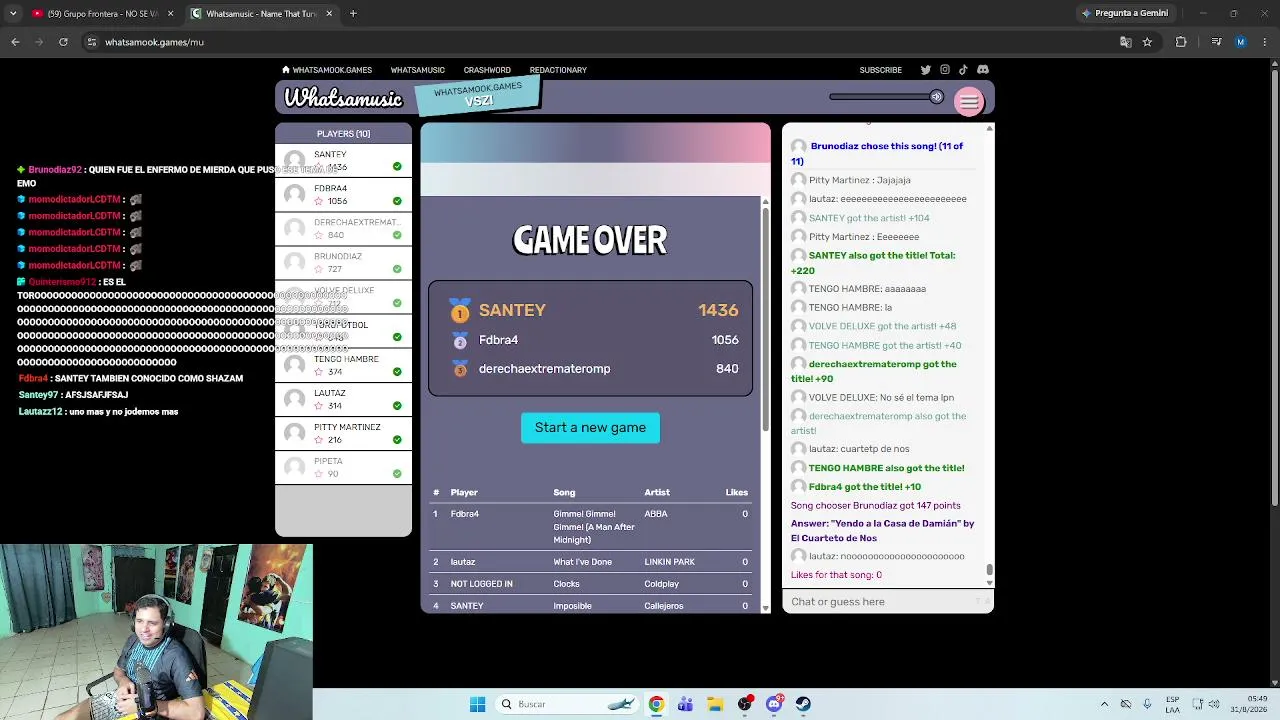Click the gold first-place medal for SANTEY
Image resolution: width=1280 pixels, height=720 pixels.
click(459, 310)
